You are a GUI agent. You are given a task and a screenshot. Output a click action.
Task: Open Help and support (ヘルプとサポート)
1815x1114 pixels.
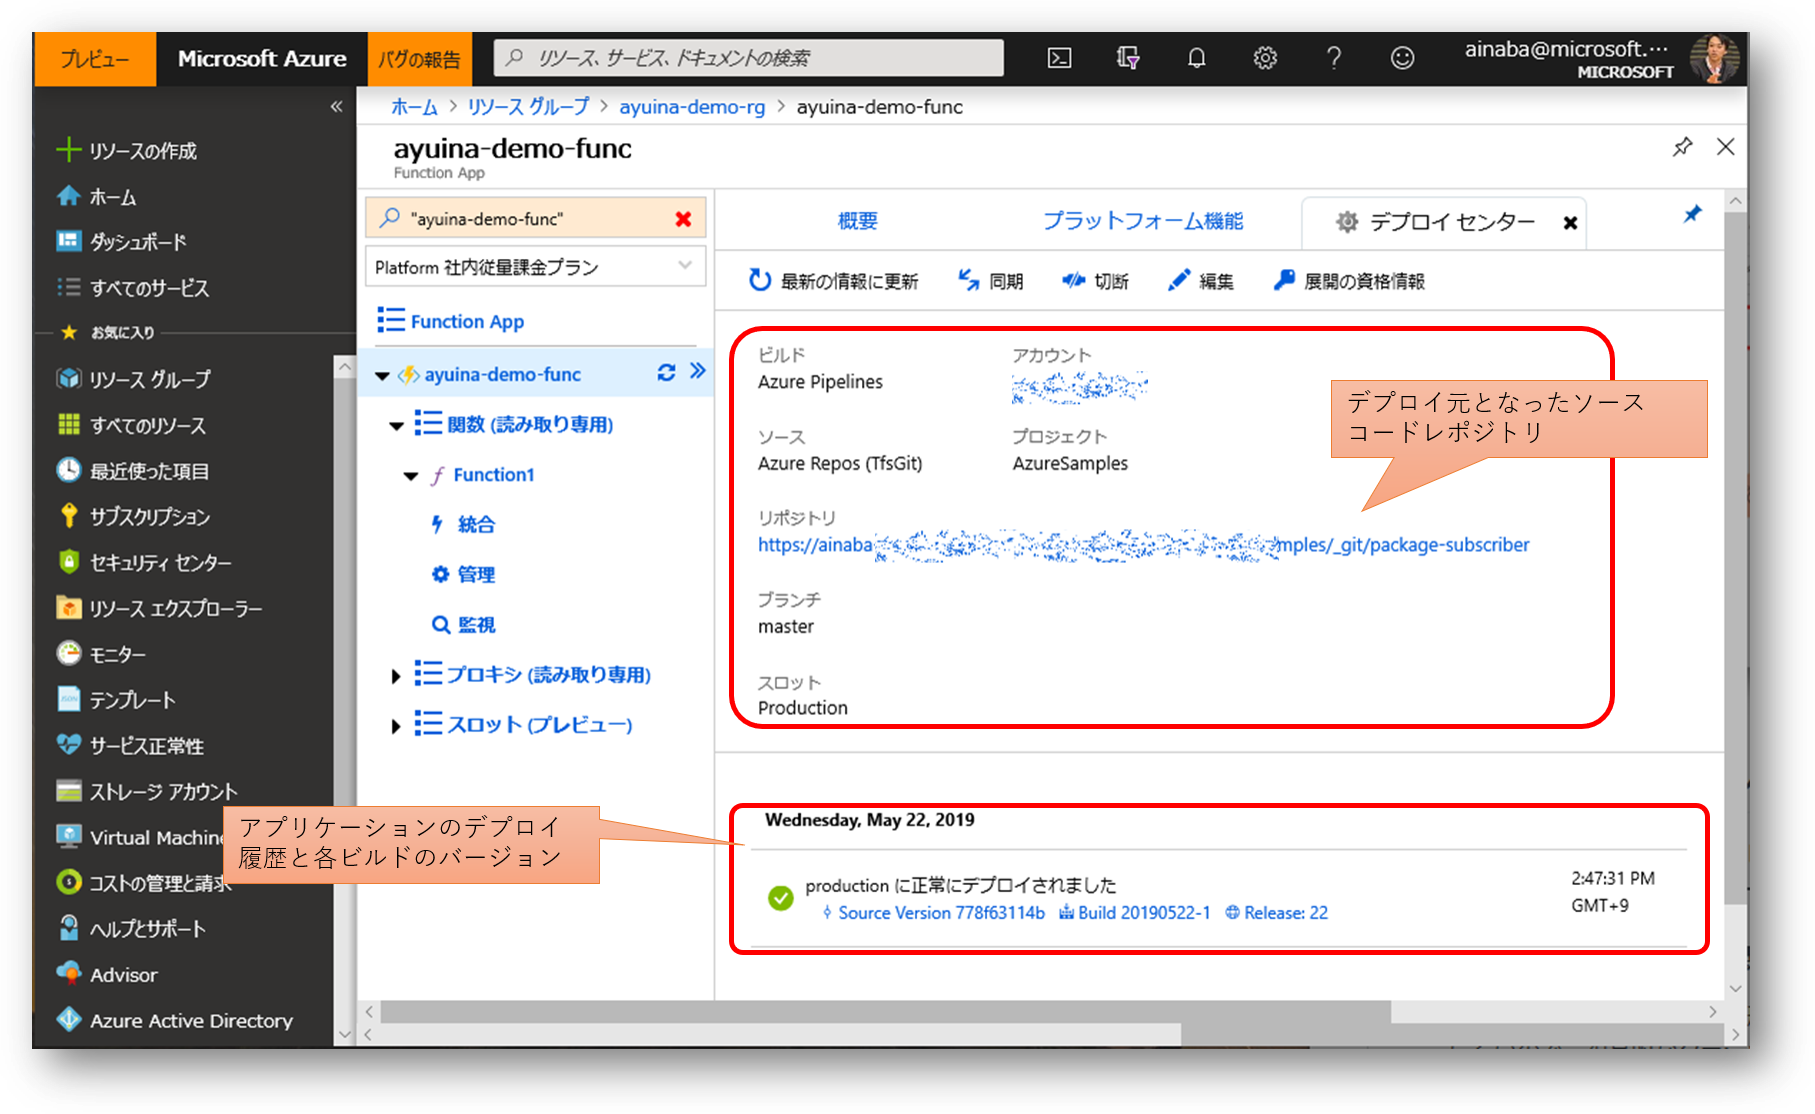click(131, 929)
